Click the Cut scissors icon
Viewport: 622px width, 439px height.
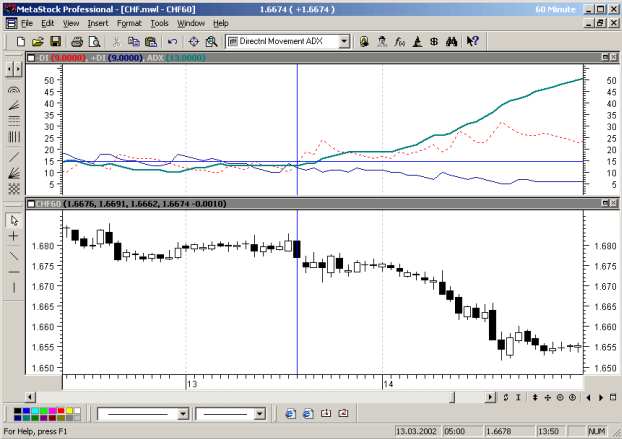[x=116, y=41]
